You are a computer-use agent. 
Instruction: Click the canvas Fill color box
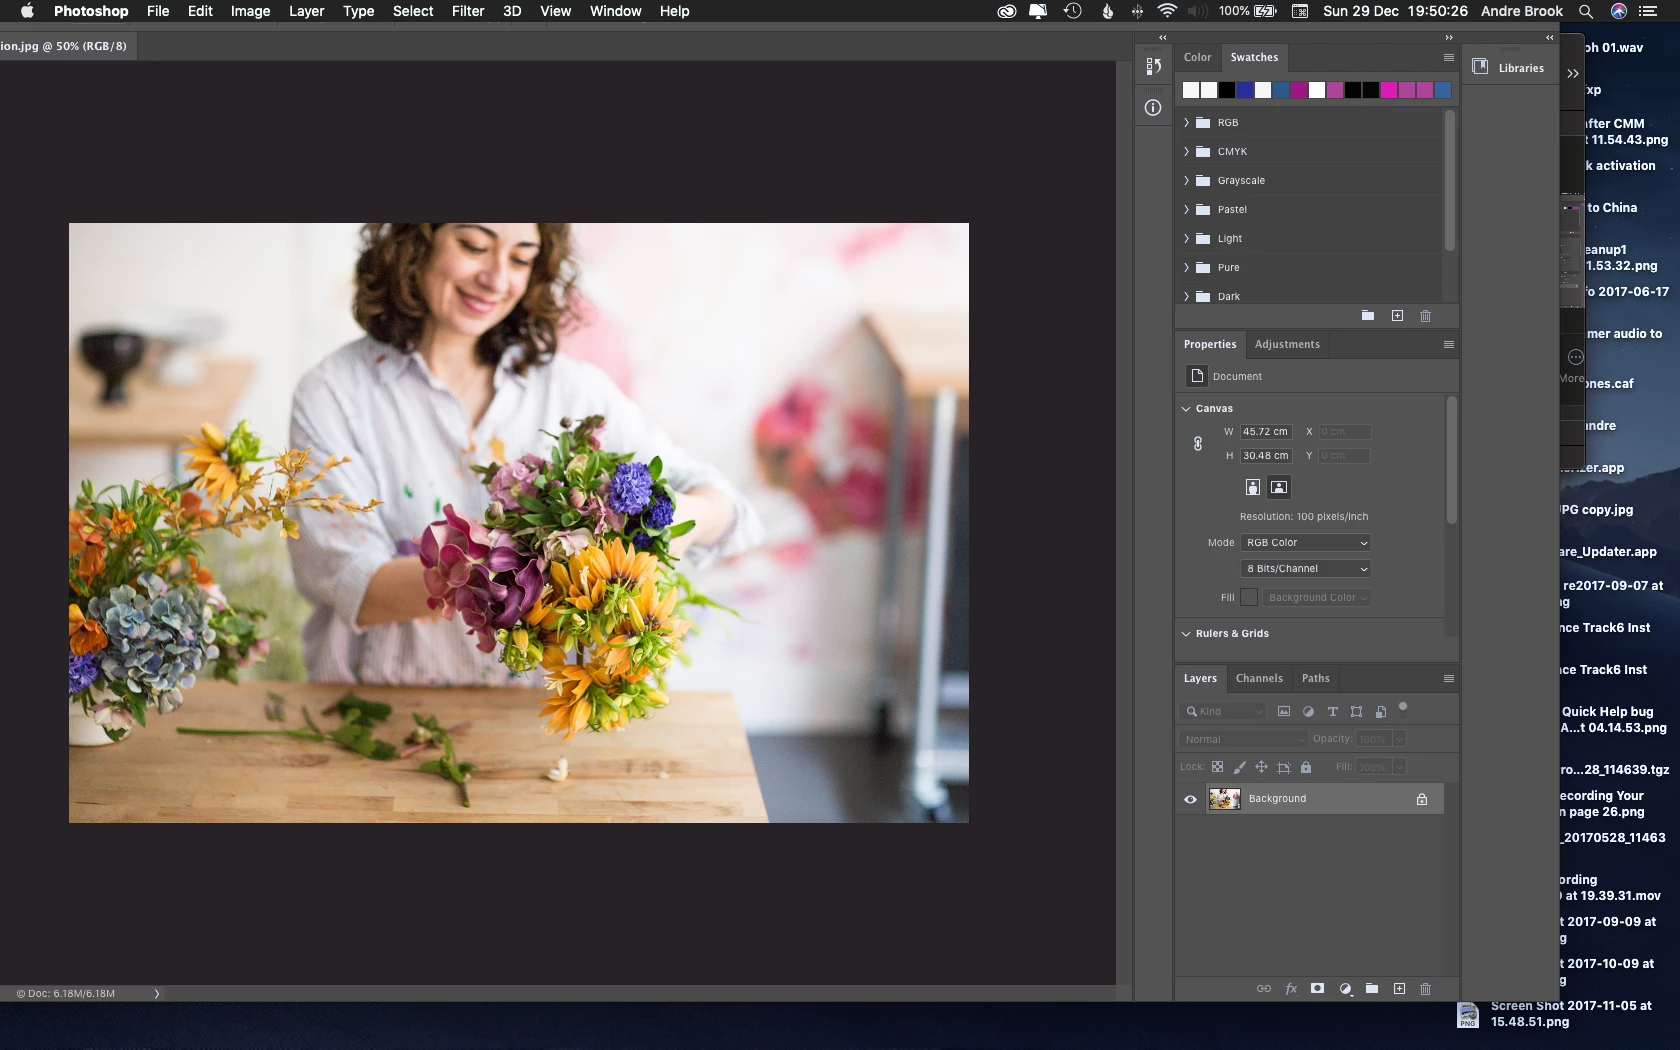click(1249, 598)
